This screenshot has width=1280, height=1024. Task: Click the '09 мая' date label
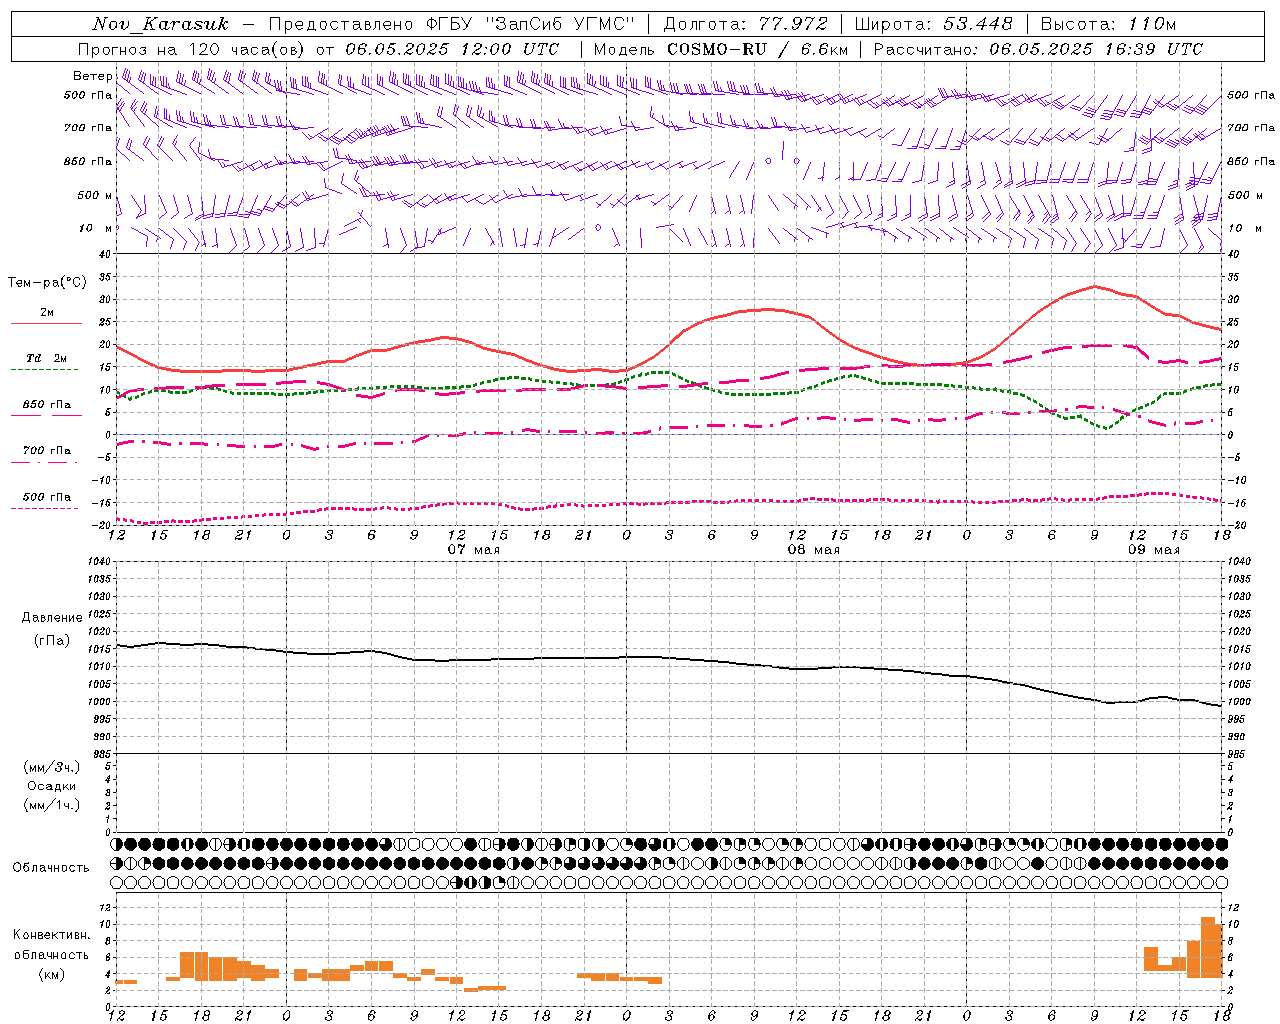click(x=1154, y=550)
